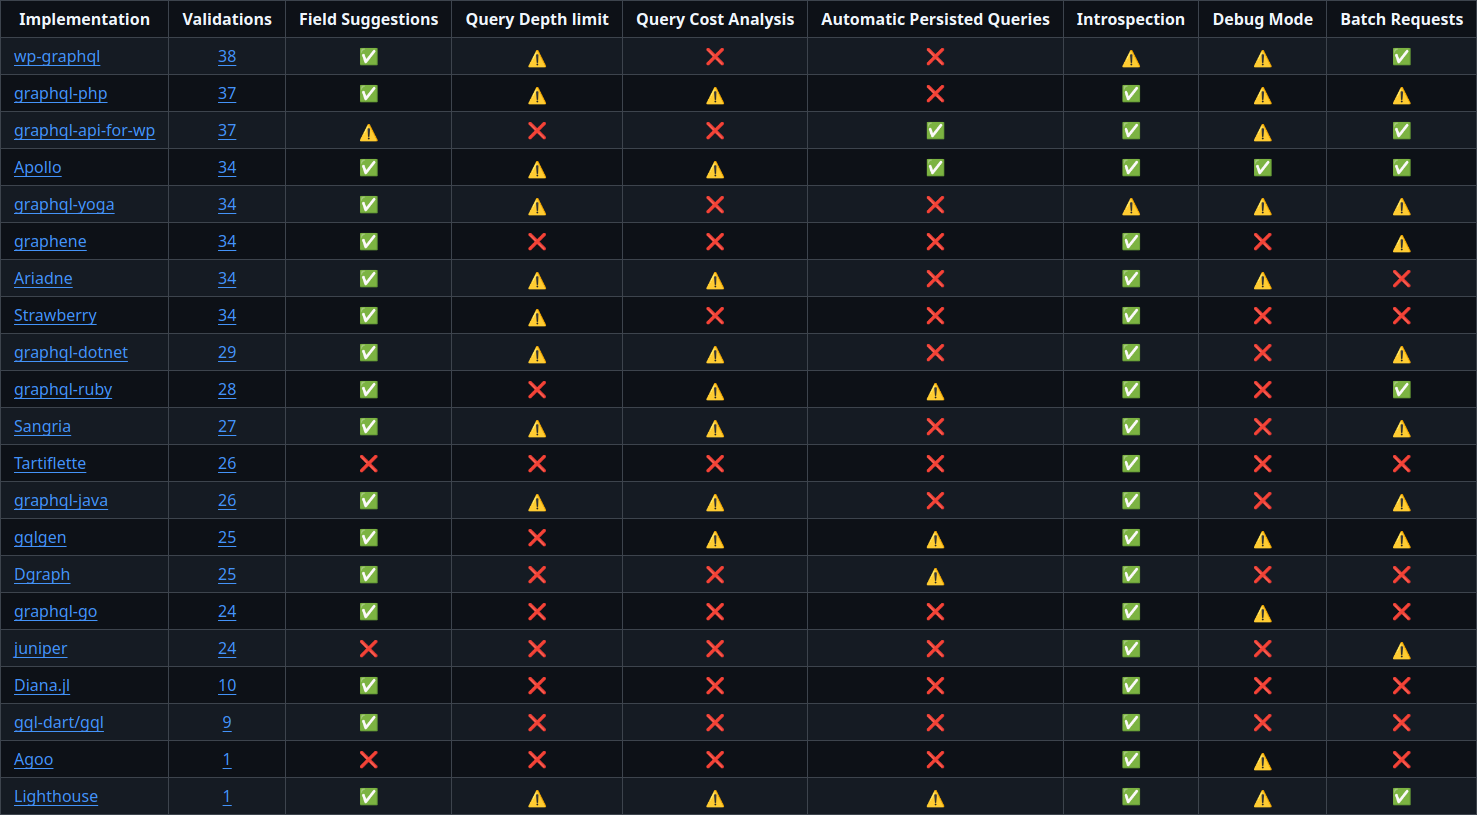Click Query Cost Analysis warning for Apollo
The image size is (1477, 815).
[715, 169]
